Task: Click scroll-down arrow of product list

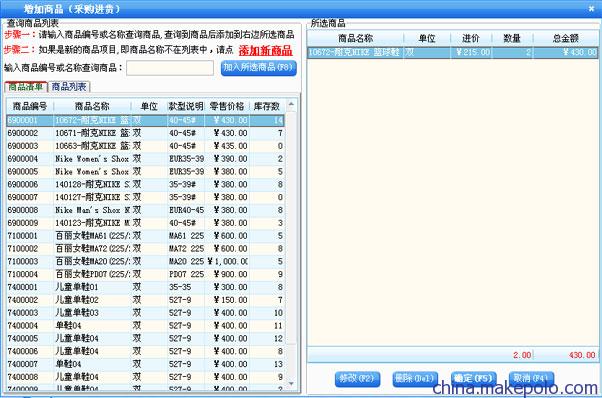Action: [x=291, y=383]
